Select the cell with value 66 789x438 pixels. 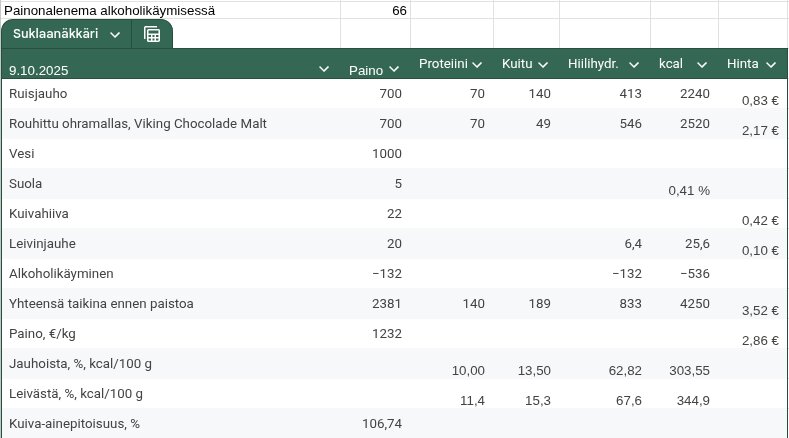(399, 10)
